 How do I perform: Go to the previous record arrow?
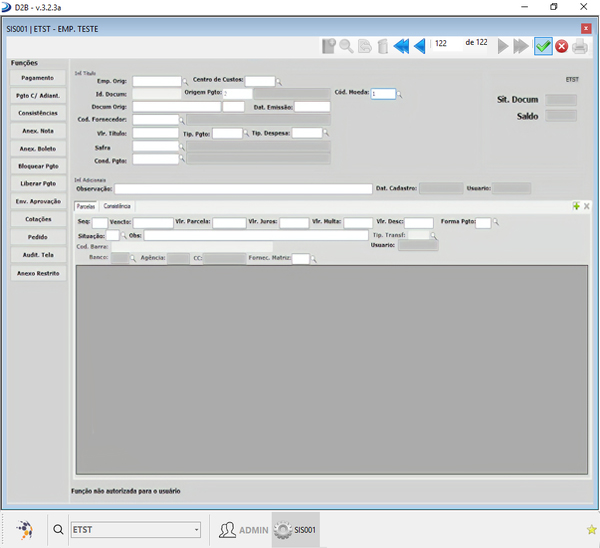pyautogui.click(x=420, y=46)
